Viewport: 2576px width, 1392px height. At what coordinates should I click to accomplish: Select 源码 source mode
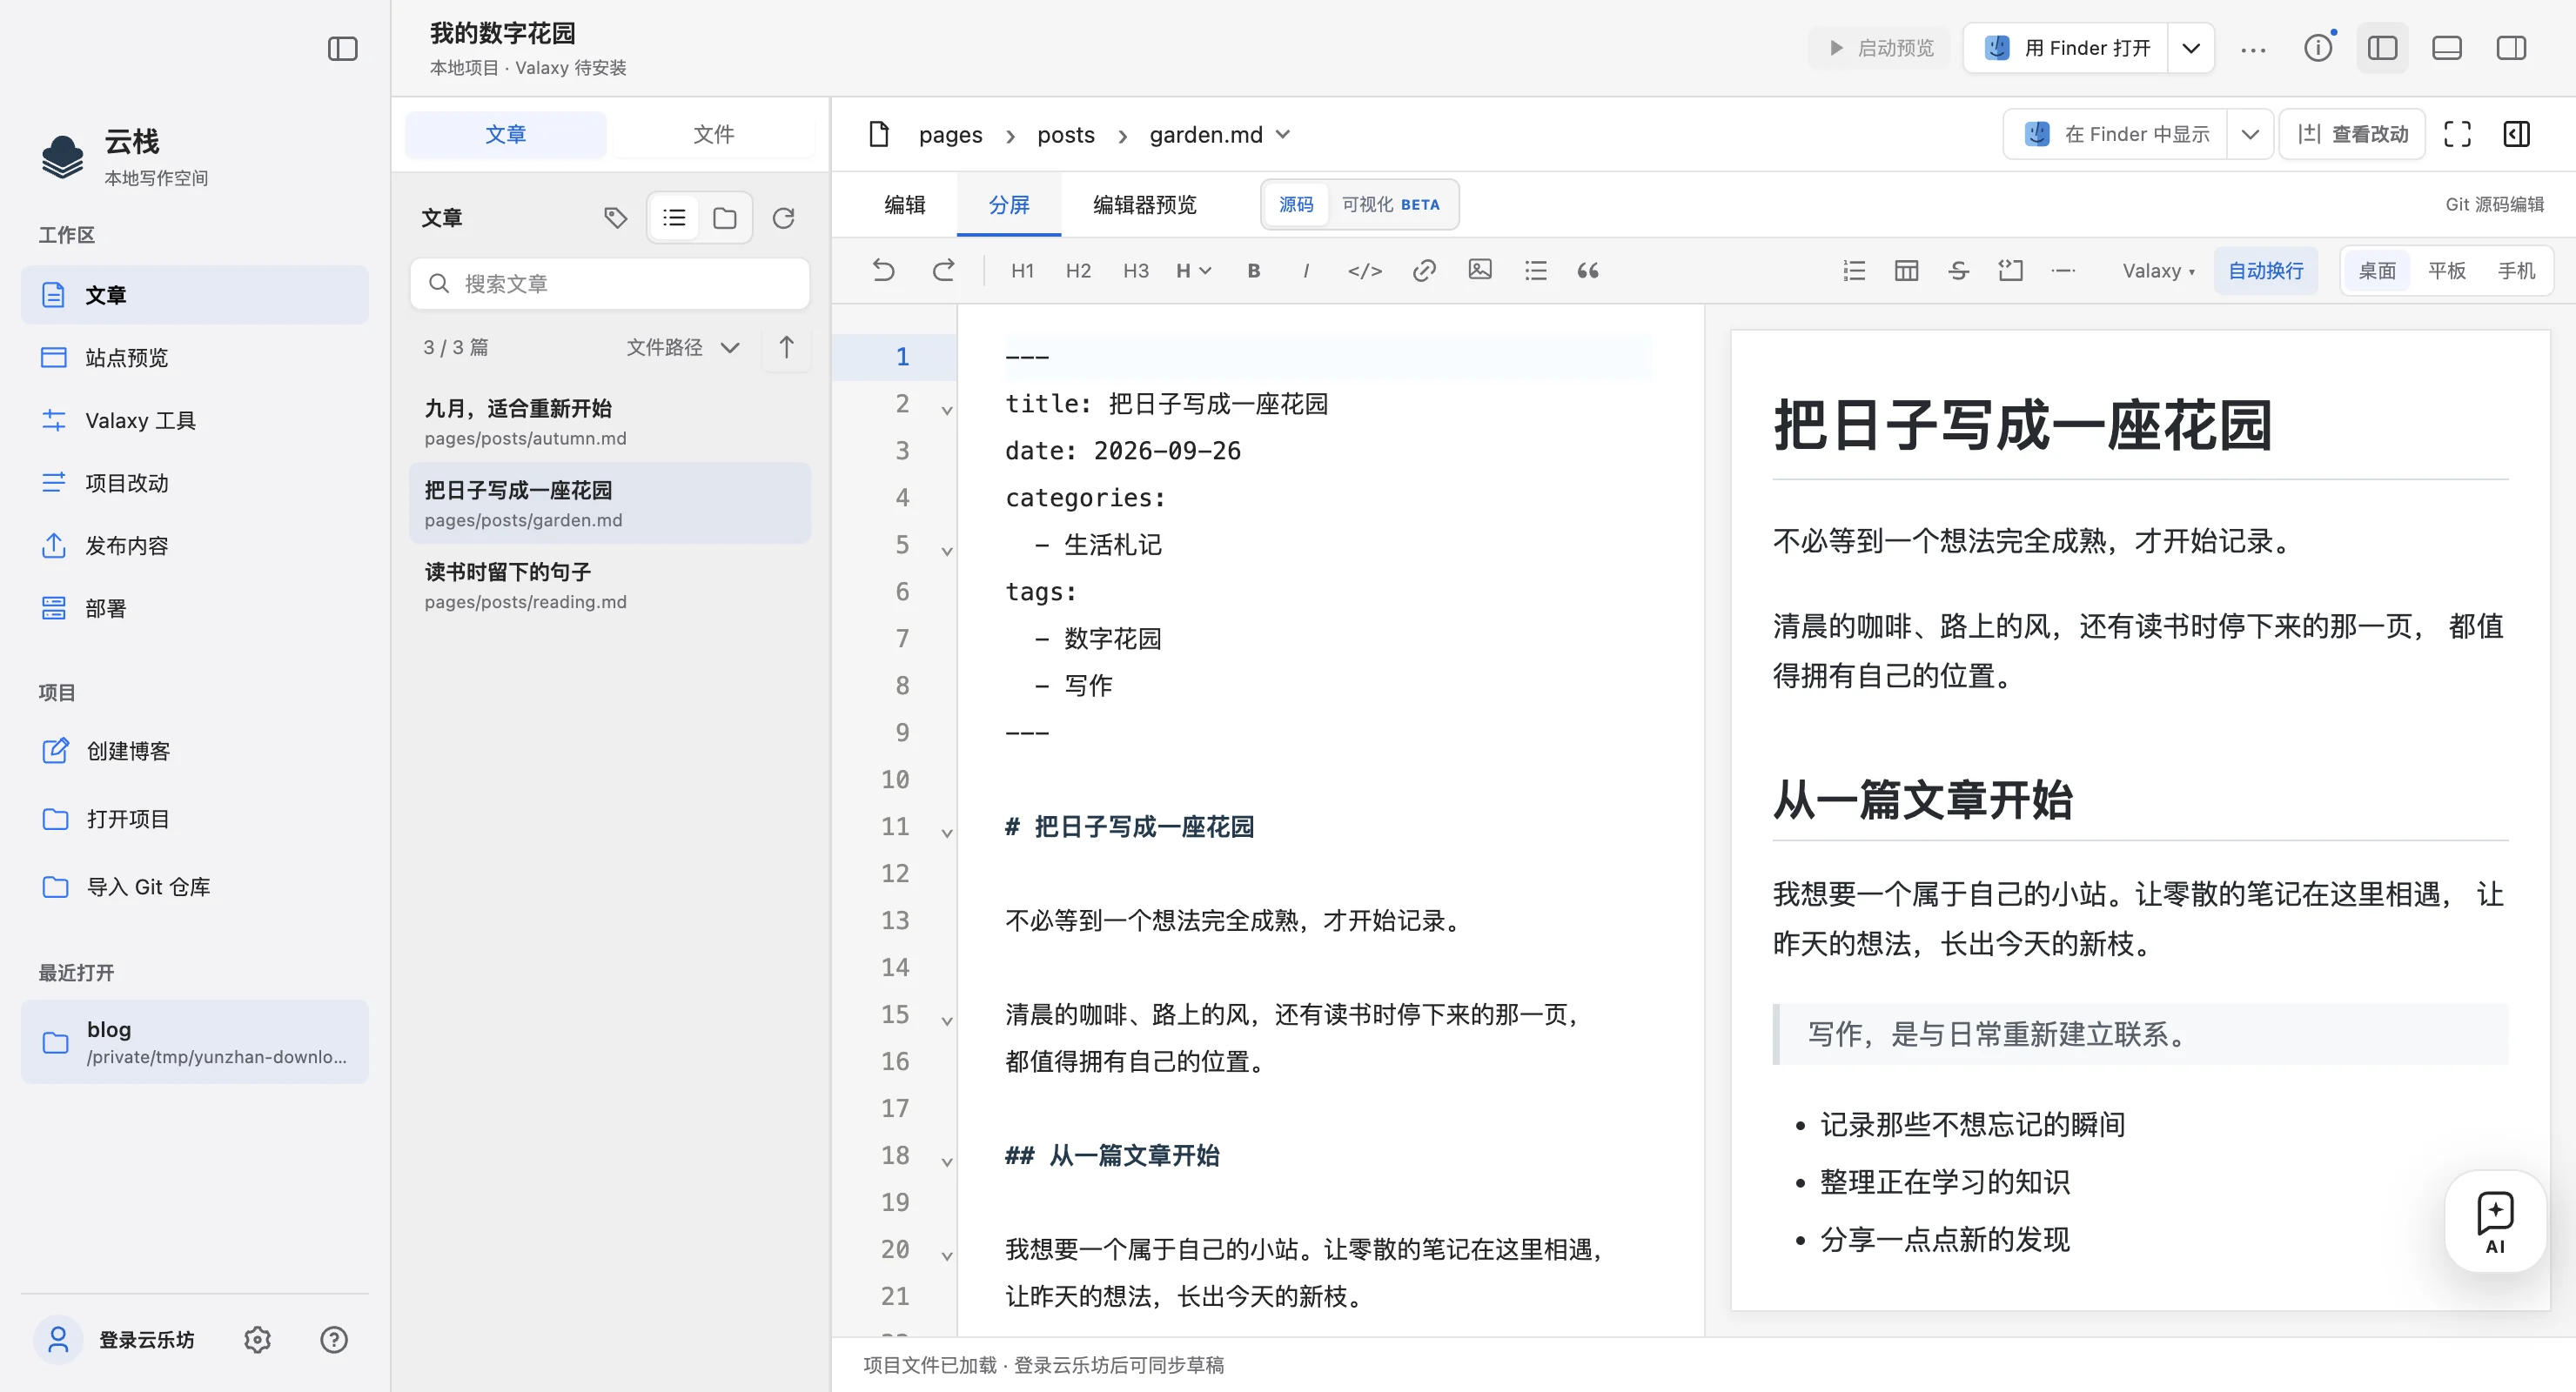click(x=1296, y=204)
